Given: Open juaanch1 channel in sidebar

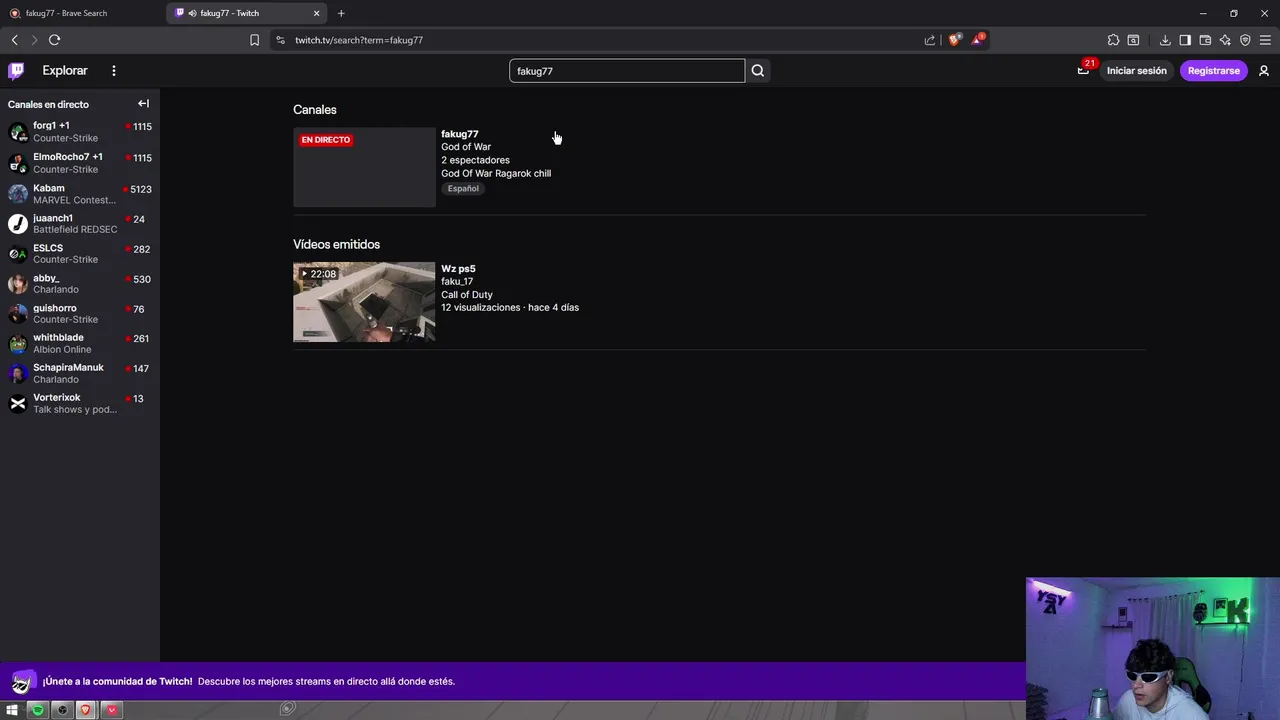Looking at the screenshot, I should click(x=80, y=224).
